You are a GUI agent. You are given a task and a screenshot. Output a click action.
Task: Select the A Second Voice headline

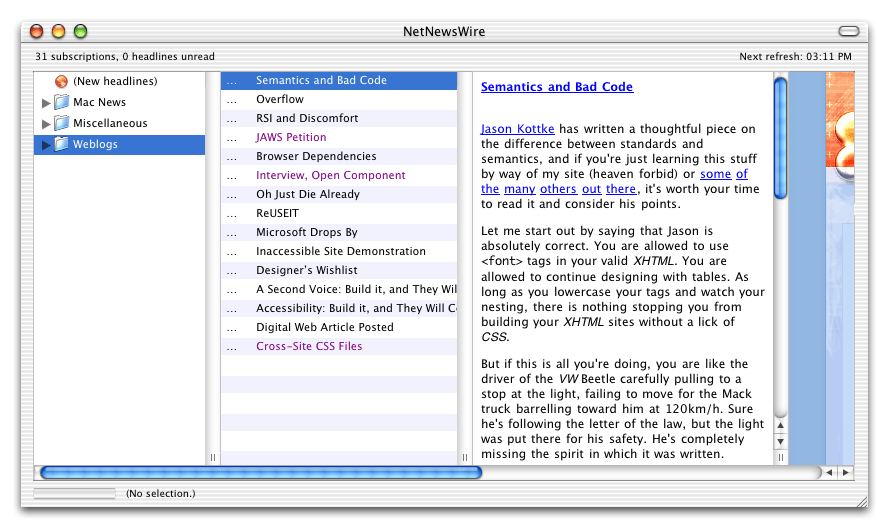339,289
